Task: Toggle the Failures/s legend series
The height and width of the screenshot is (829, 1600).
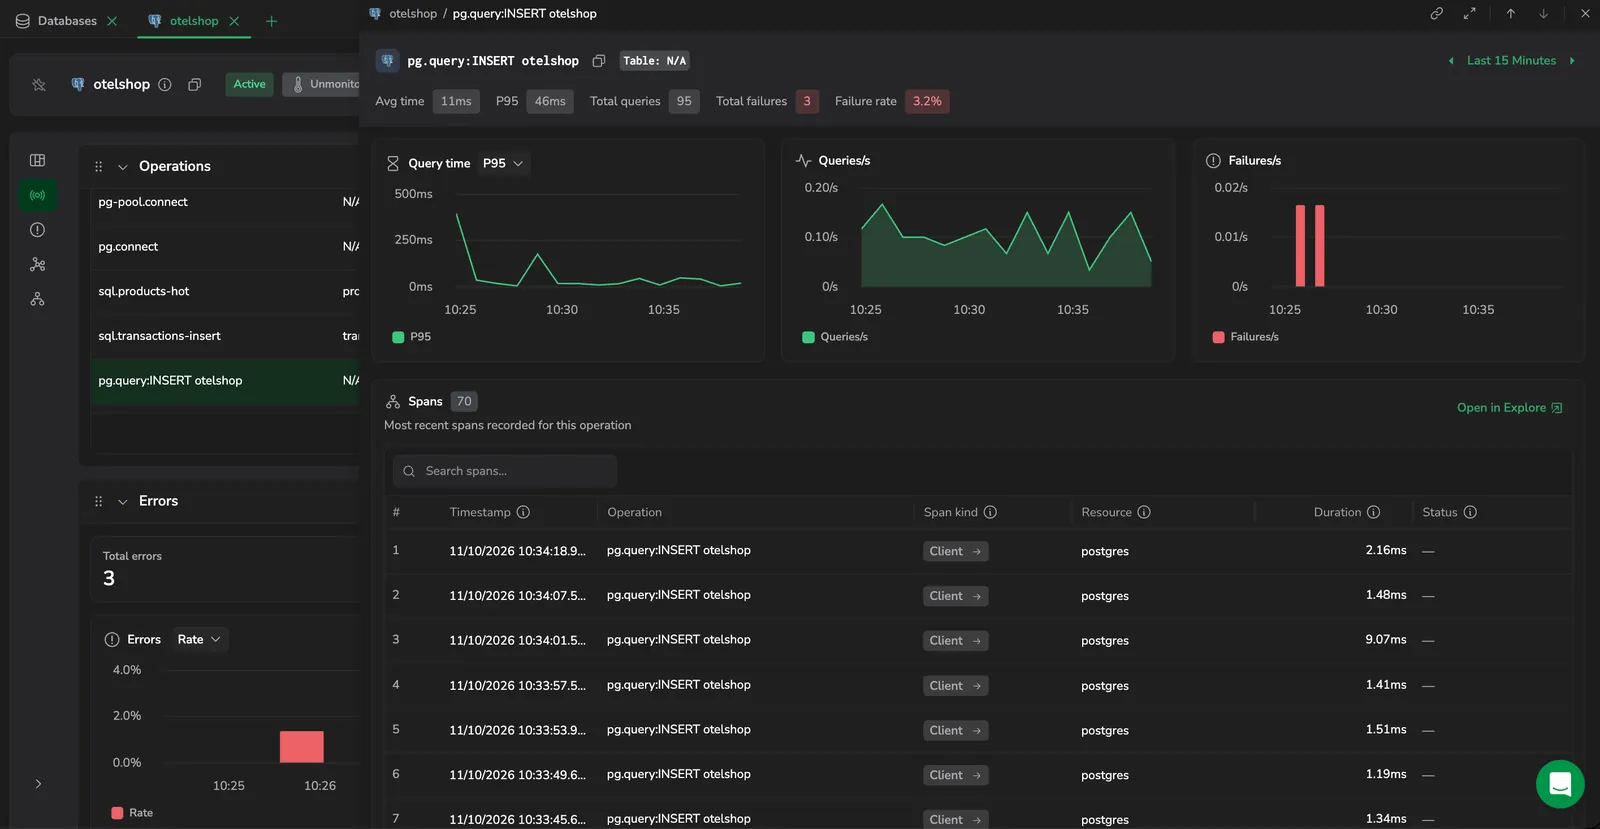Action: [x=1245, y=337]
